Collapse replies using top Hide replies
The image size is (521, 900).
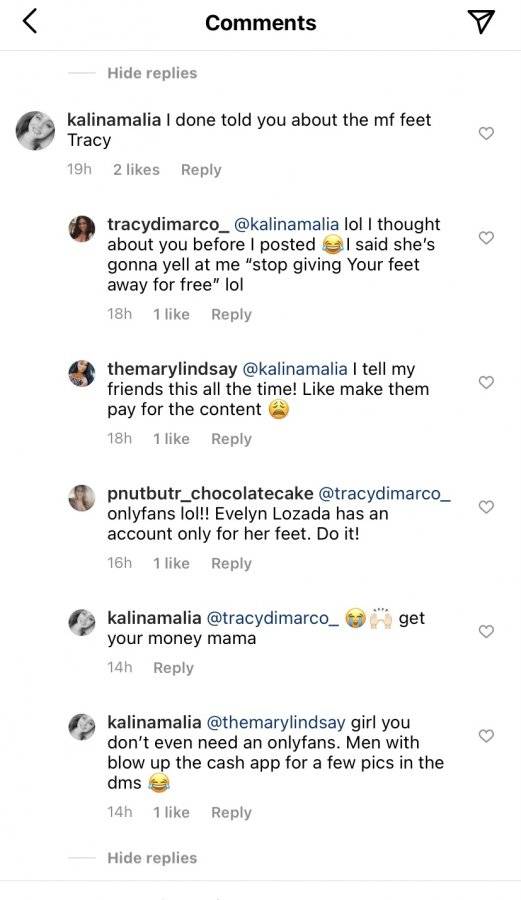[x=152, y=73]
